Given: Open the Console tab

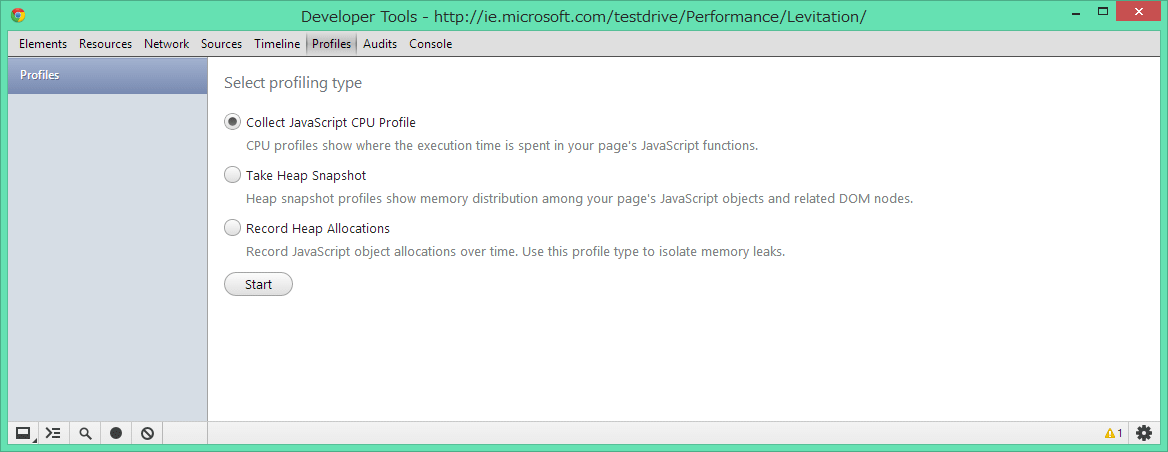Looking at the screenshot, I should pos(431,44).
